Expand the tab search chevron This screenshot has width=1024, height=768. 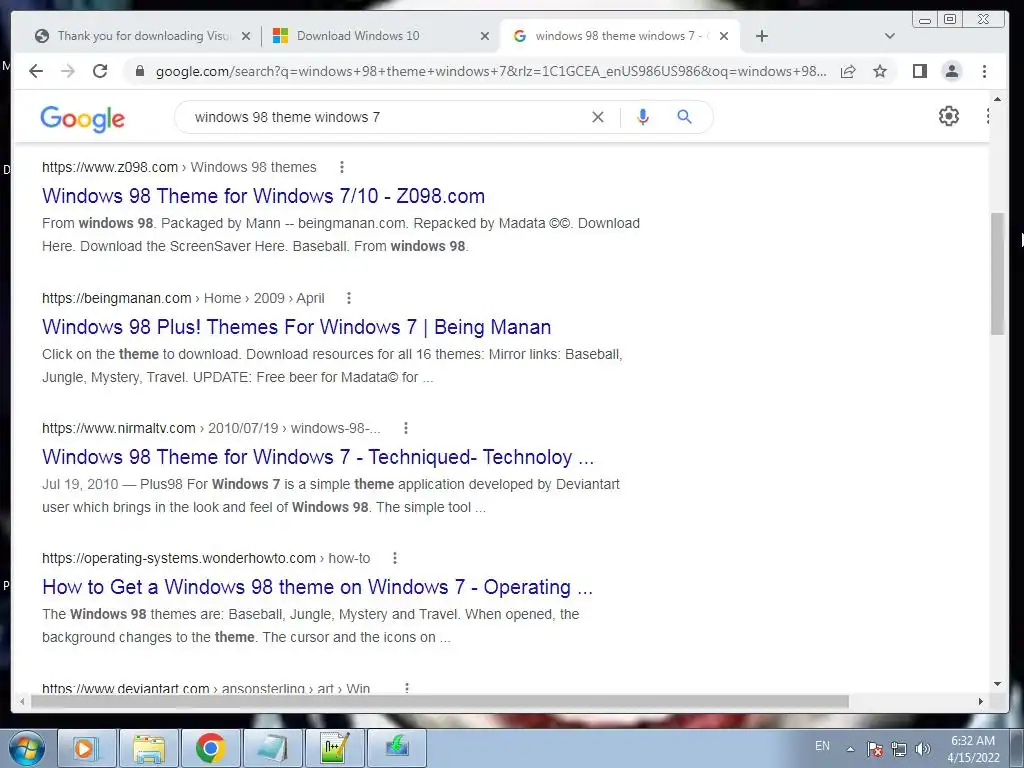click(x=889, y=36)
